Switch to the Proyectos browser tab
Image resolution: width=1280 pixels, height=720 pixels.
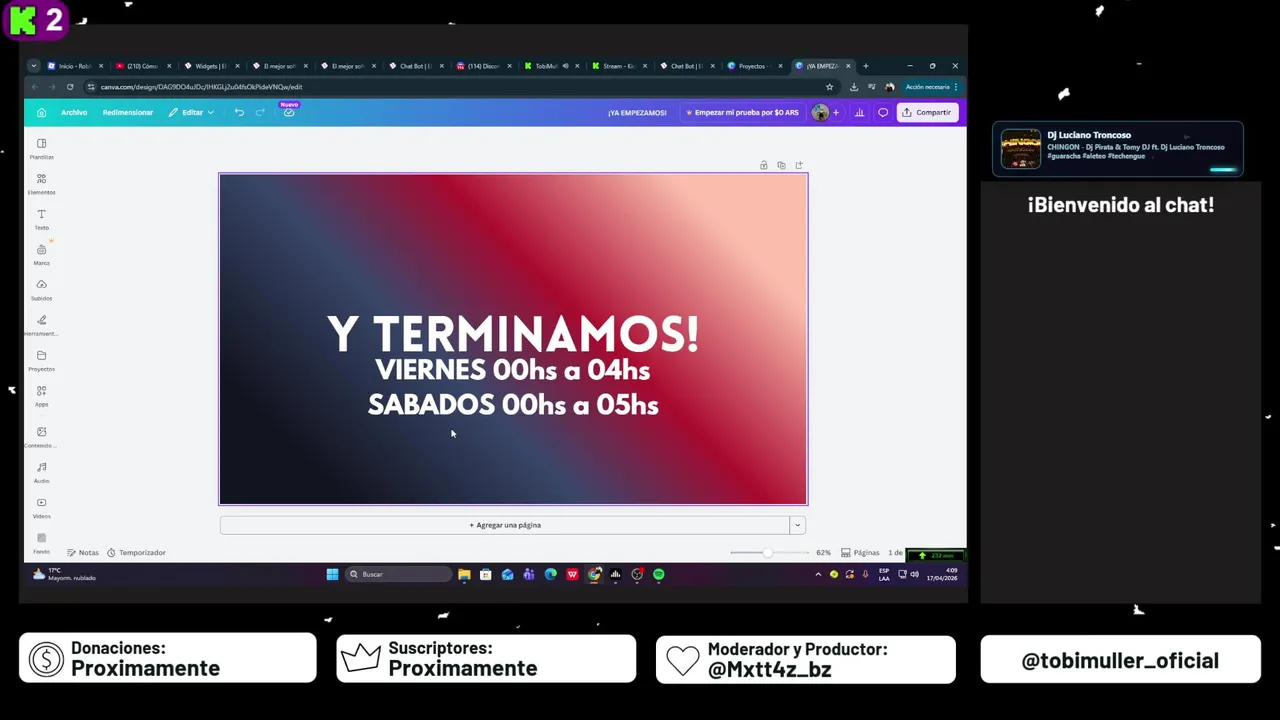pyautogui.click(x=754, y=66)
